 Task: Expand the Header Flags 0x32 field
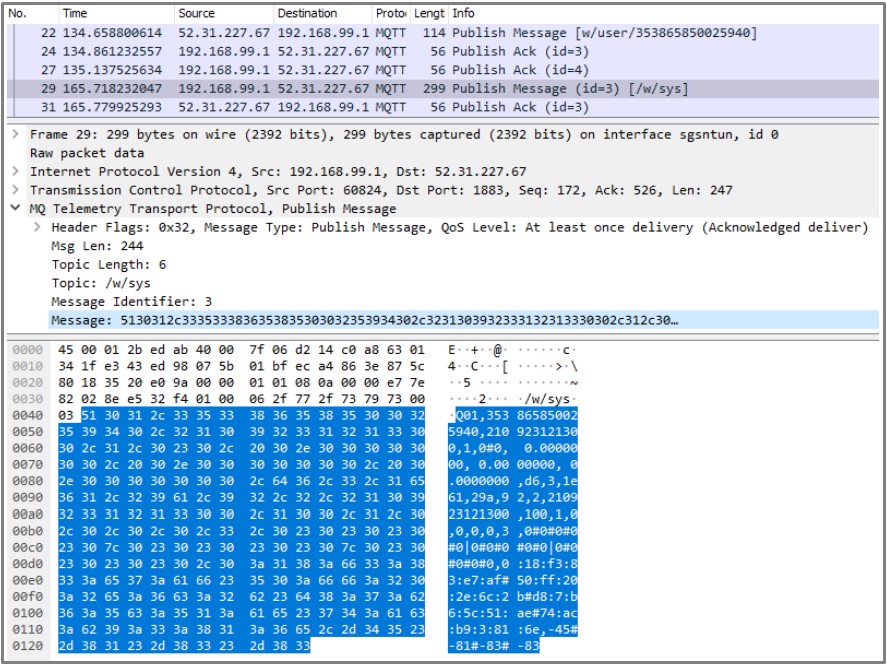39,228
